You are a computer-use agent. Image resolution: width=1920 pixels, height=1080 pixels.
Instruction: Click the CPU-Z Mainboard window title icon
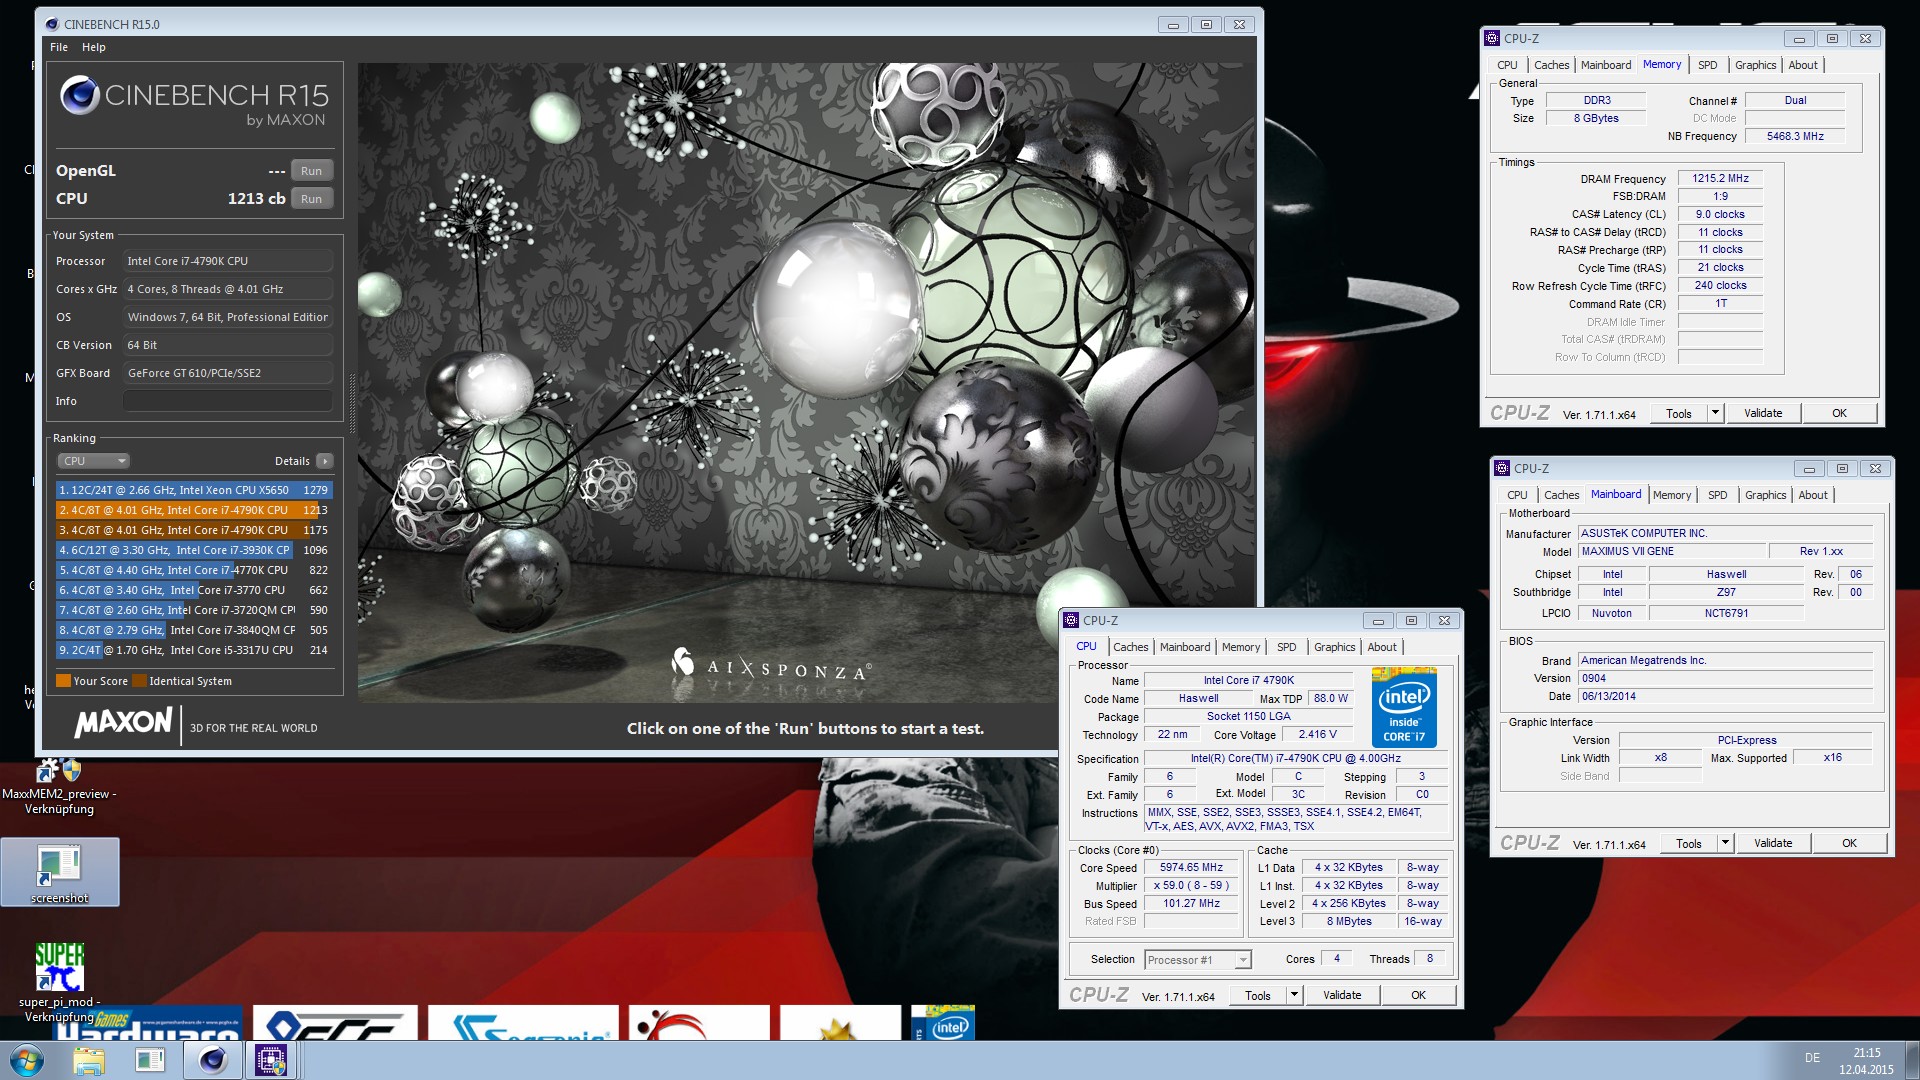[x=1502, y=468]
